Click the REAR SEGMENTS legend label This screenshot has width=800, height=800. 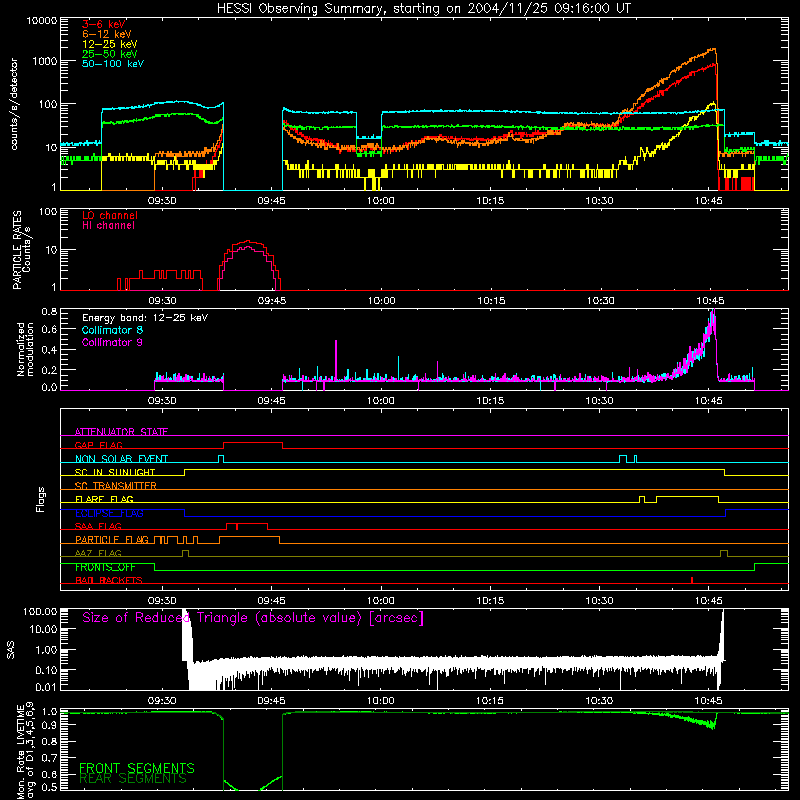pyautogui.click(x=133, y=778)
